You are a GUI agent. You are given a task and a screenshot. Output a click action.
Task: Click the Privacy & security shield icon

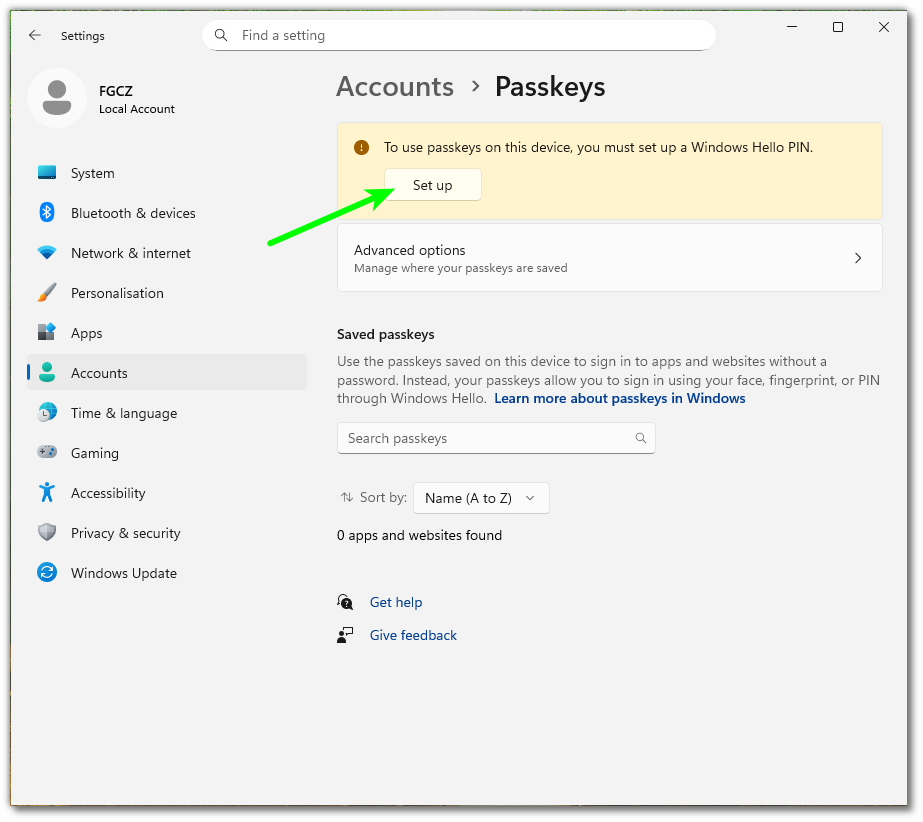coord(47,533)
